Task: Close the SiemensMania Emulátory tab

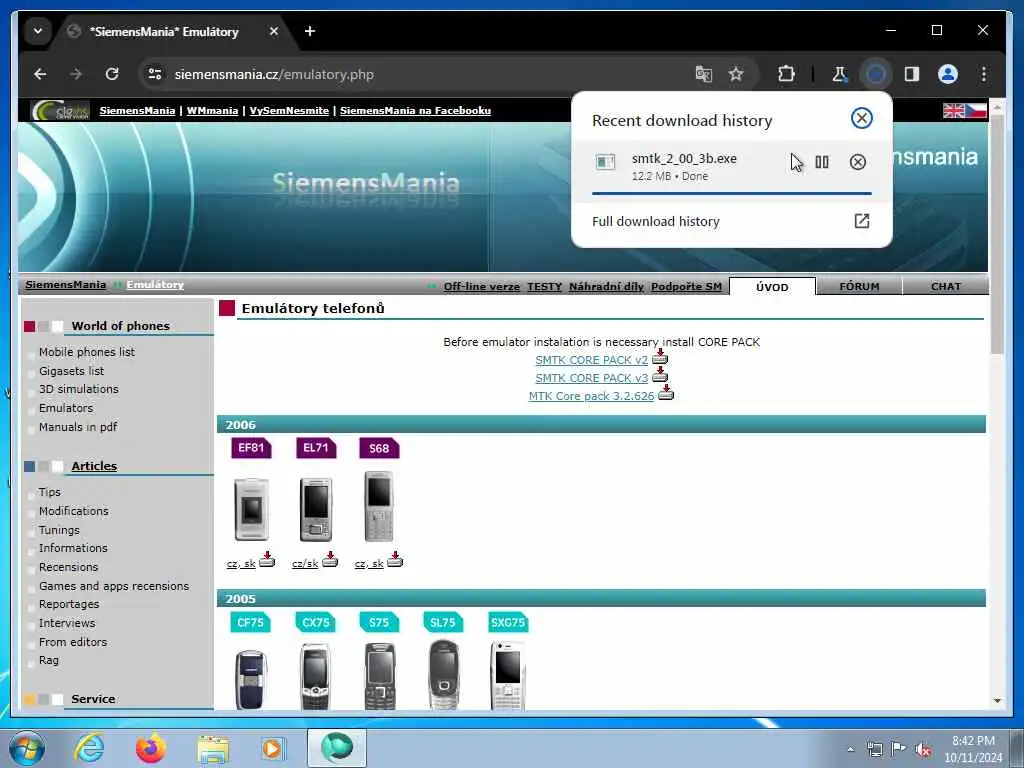Action: click(274, 31)
